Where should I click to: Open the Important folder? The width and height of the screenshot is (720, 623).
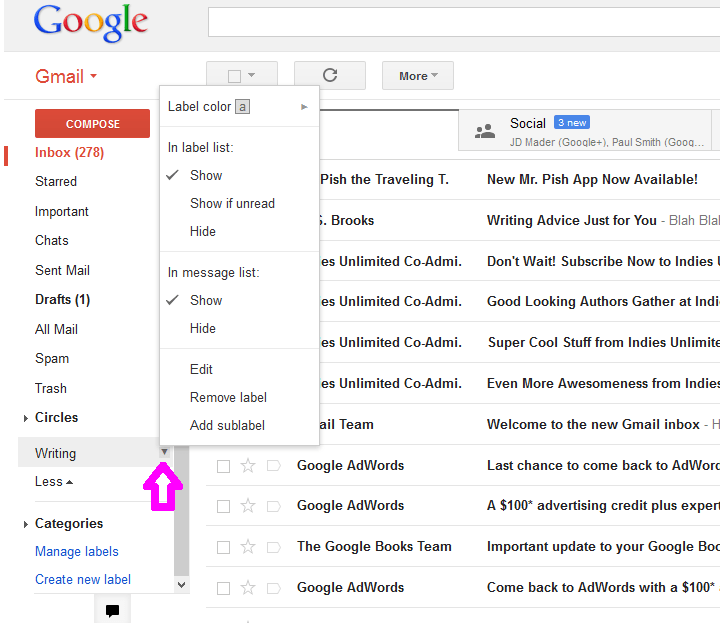(x=62, y=212)
